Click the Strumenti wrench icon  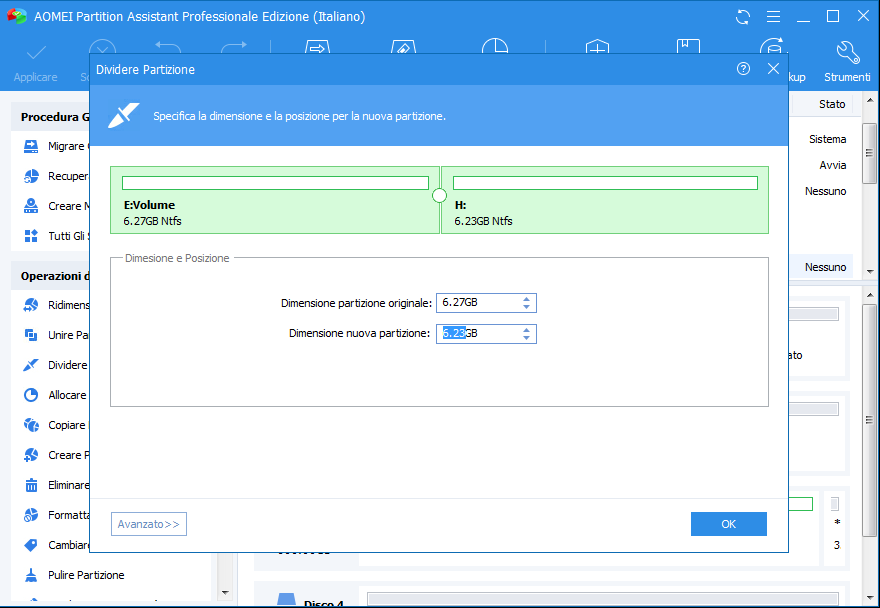click(847, 52)
